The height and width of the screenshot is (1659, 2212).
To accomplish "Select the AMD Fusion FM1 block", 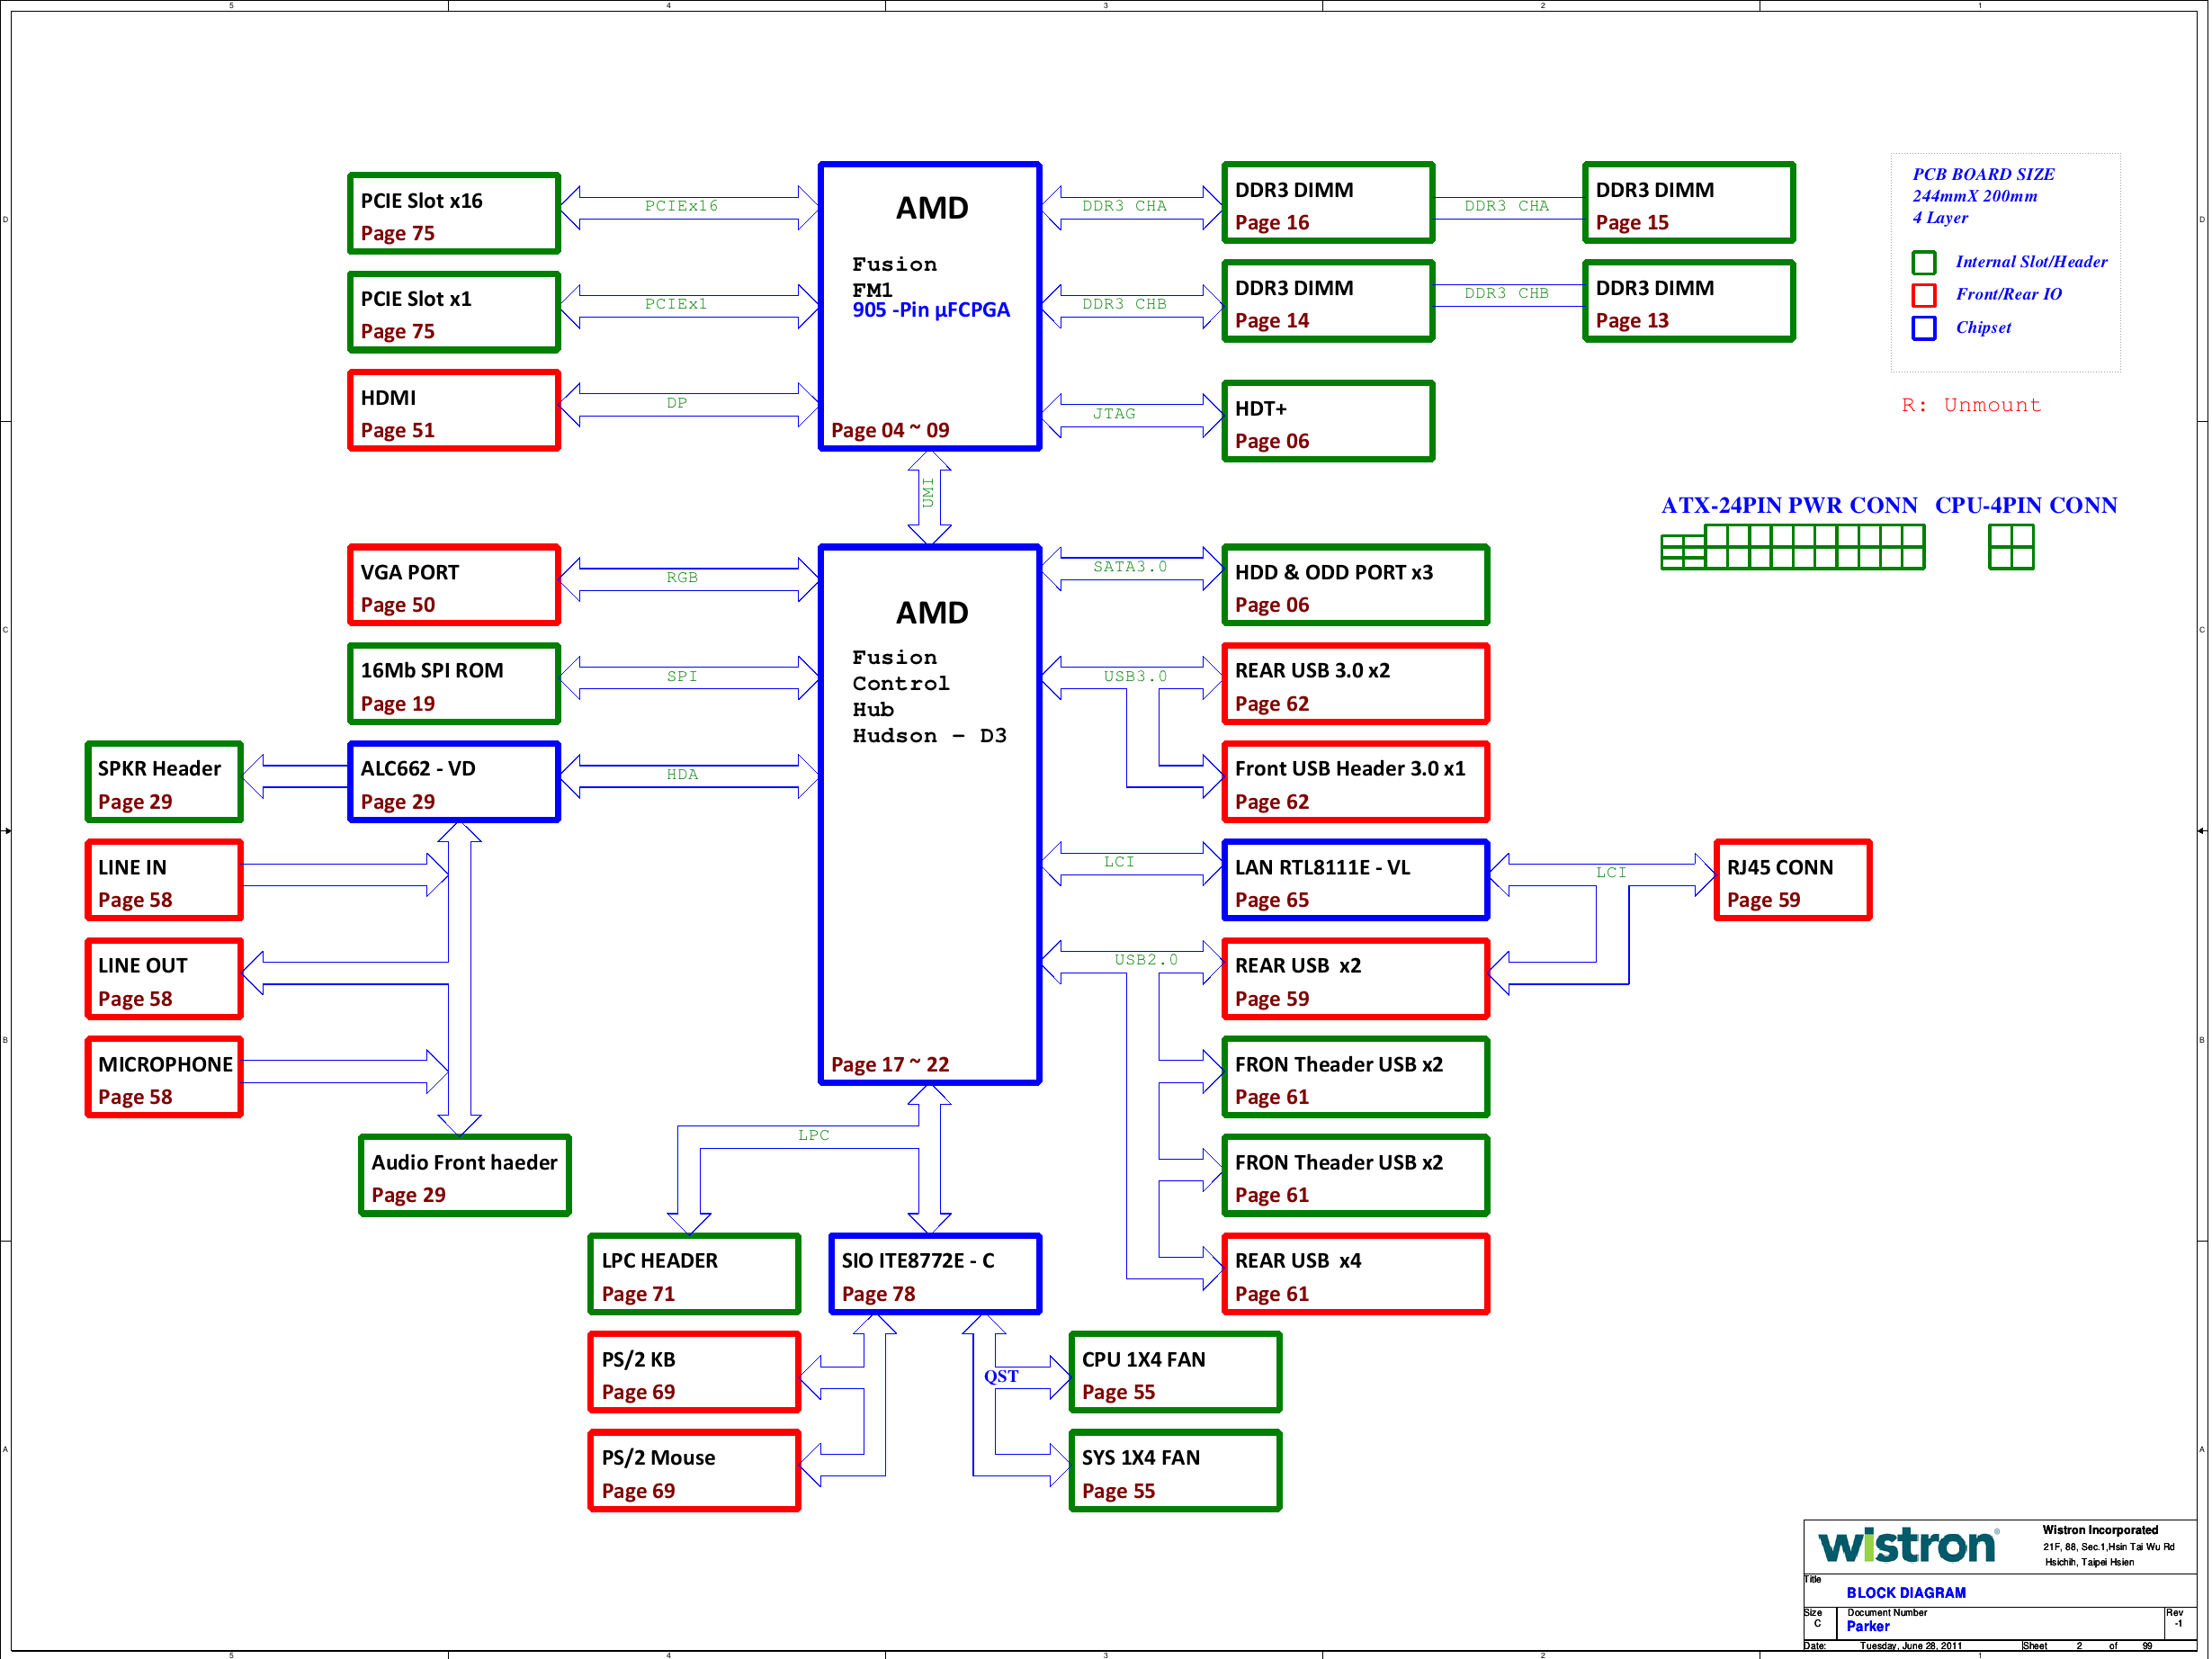I will pyautogui.click(x=929, y=306).
